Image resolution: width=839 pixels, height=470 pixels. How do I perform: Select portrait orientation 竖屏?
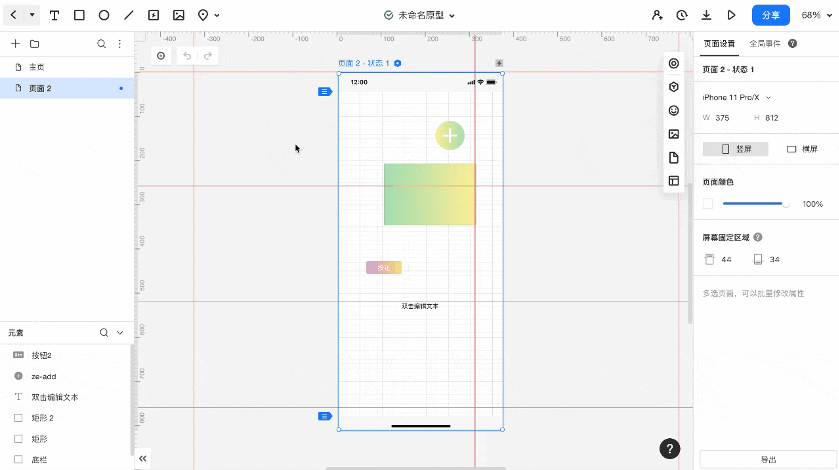click(x=735, y=149)
